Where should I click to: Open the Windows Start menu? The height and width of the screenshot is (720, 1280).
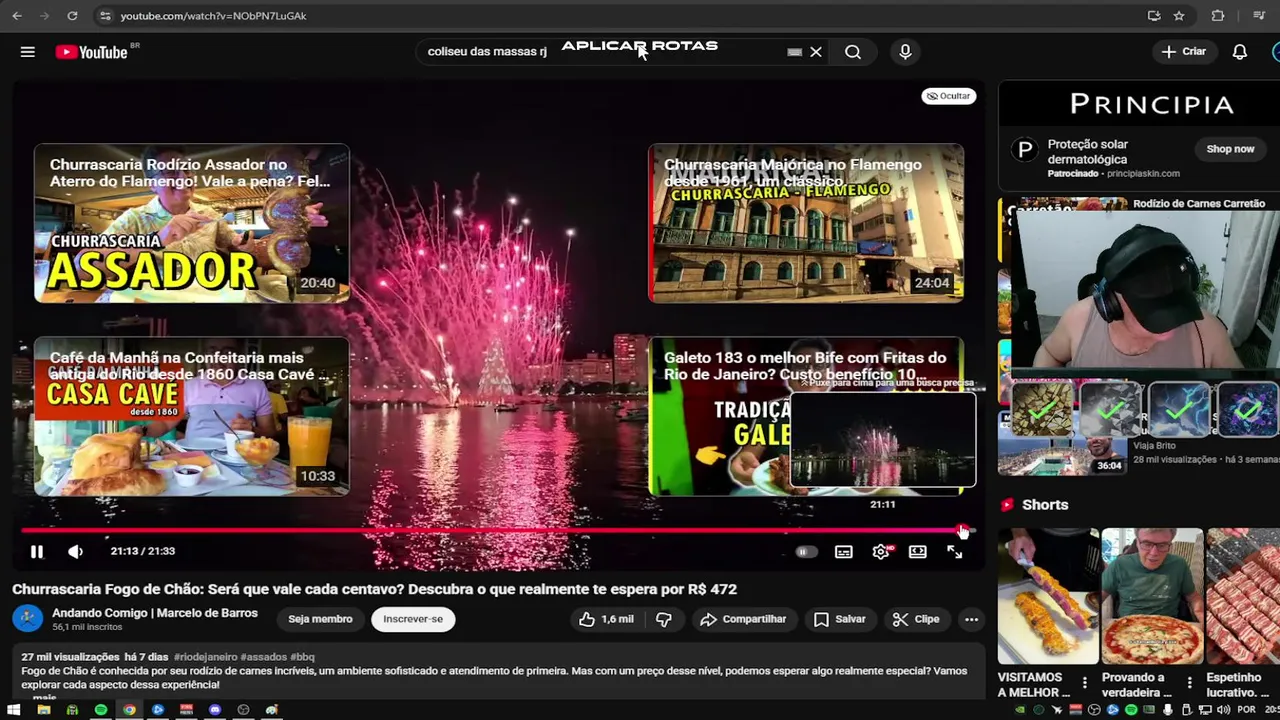(14, 710)
